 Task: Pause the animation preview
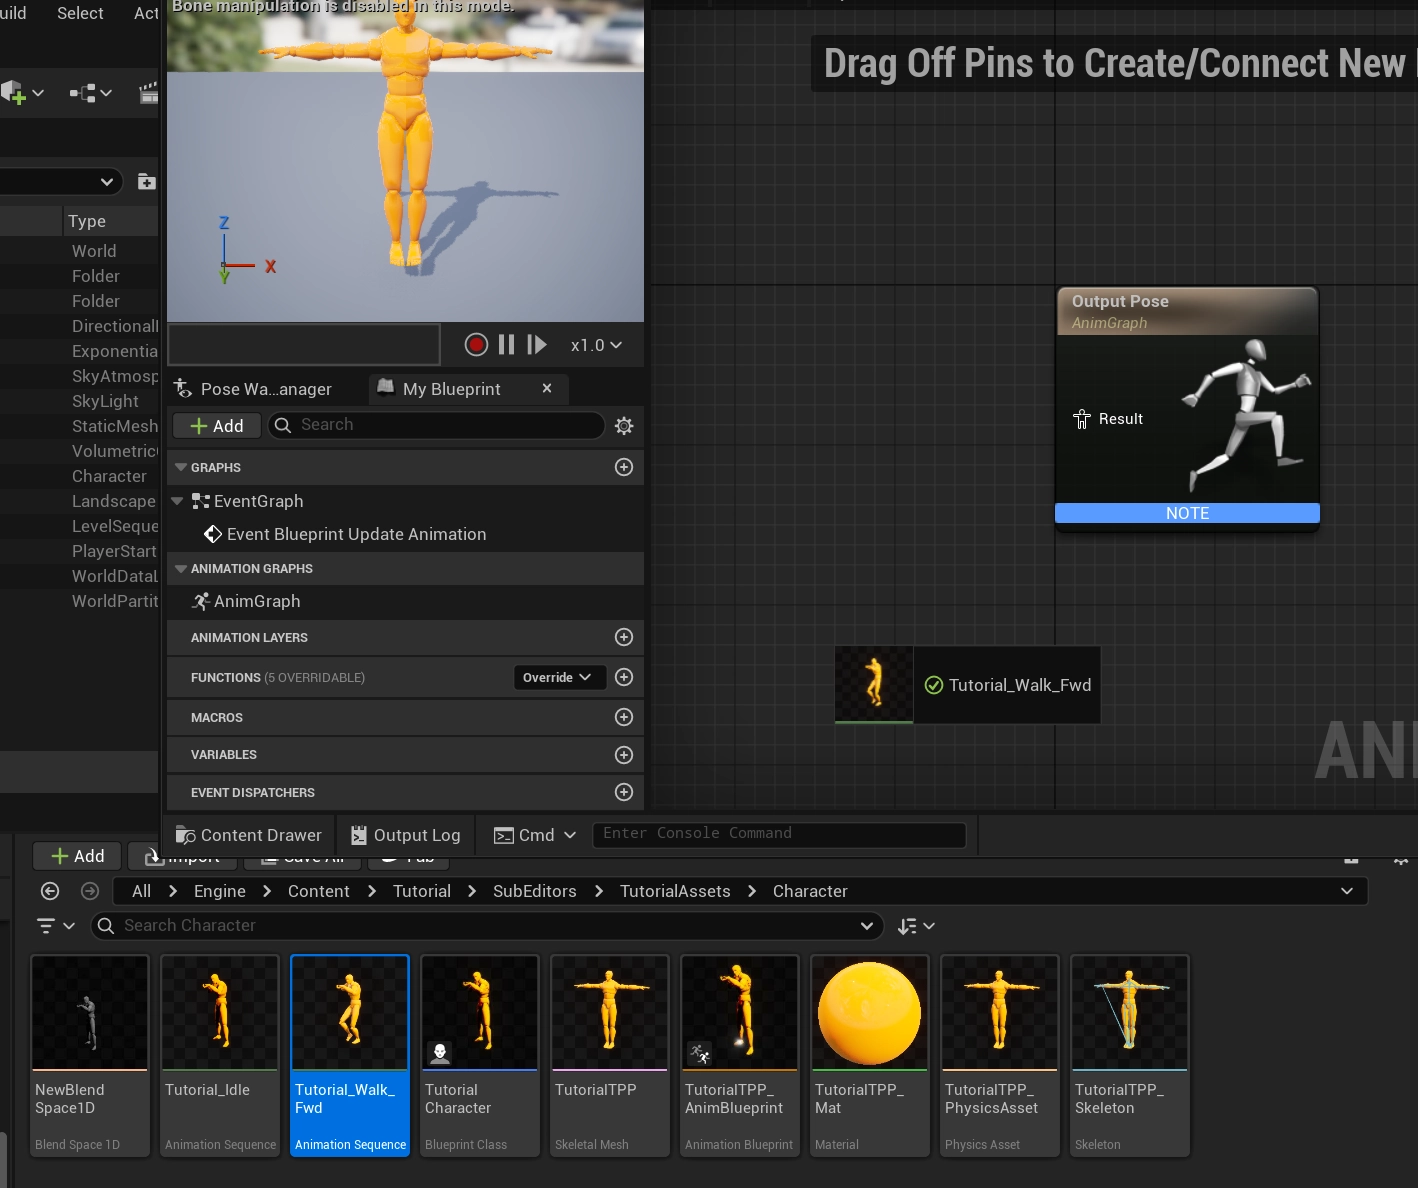coord(506,345)
